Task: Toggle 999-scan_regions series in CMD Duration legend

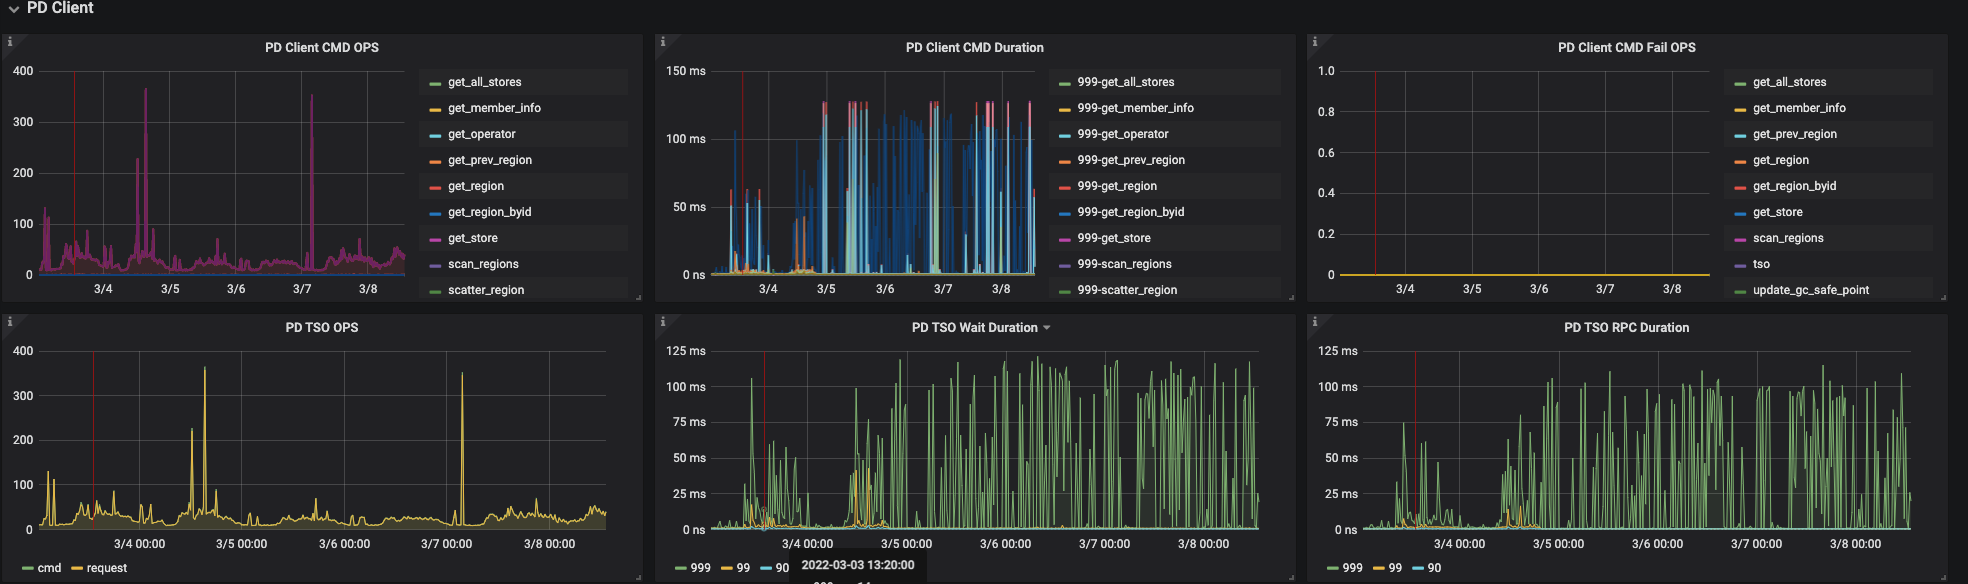Action: (1124, 264)
